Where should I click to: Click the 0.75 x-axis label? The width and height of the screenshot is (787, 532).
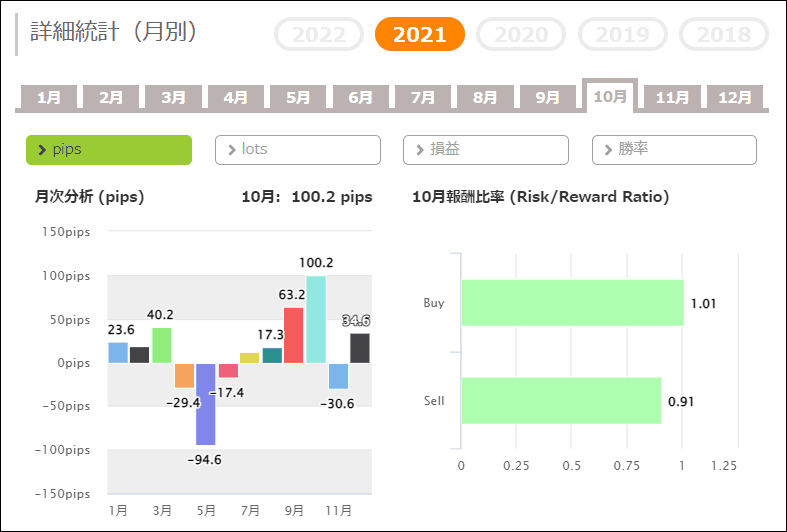pyautogui.click(x=627, y=466)
